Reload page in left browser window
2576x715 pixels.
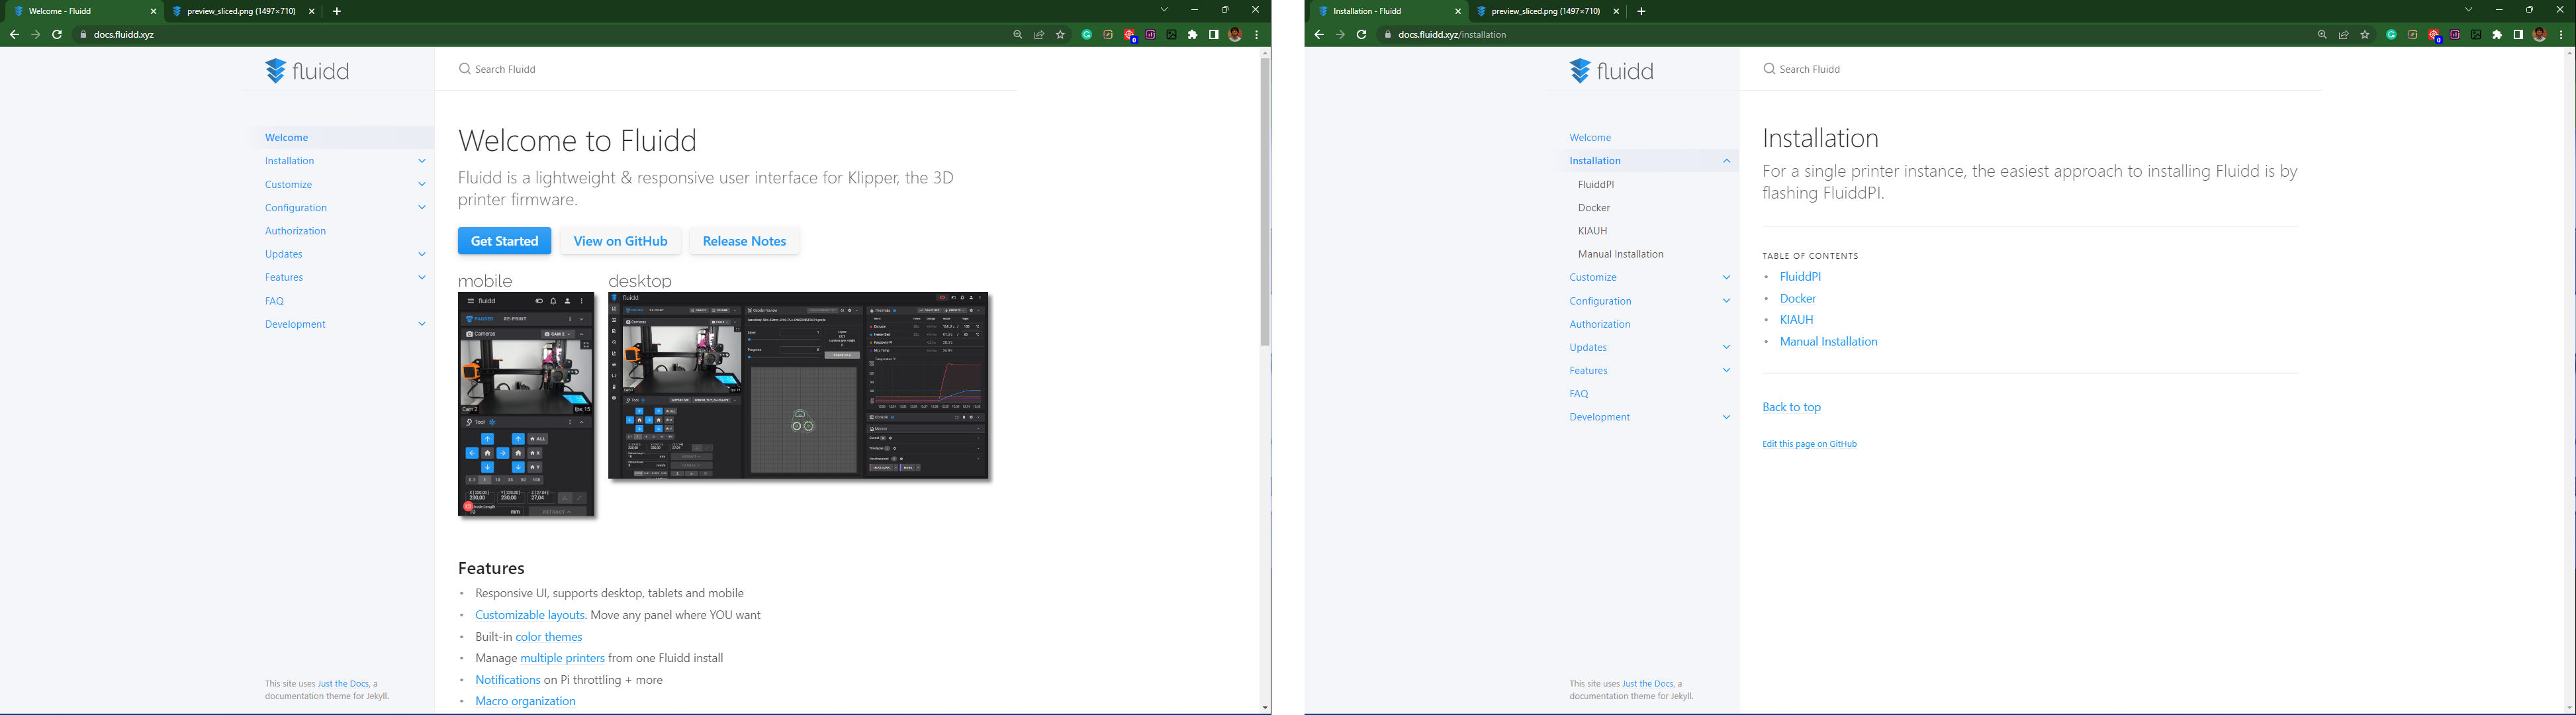(x=57, y=35)
